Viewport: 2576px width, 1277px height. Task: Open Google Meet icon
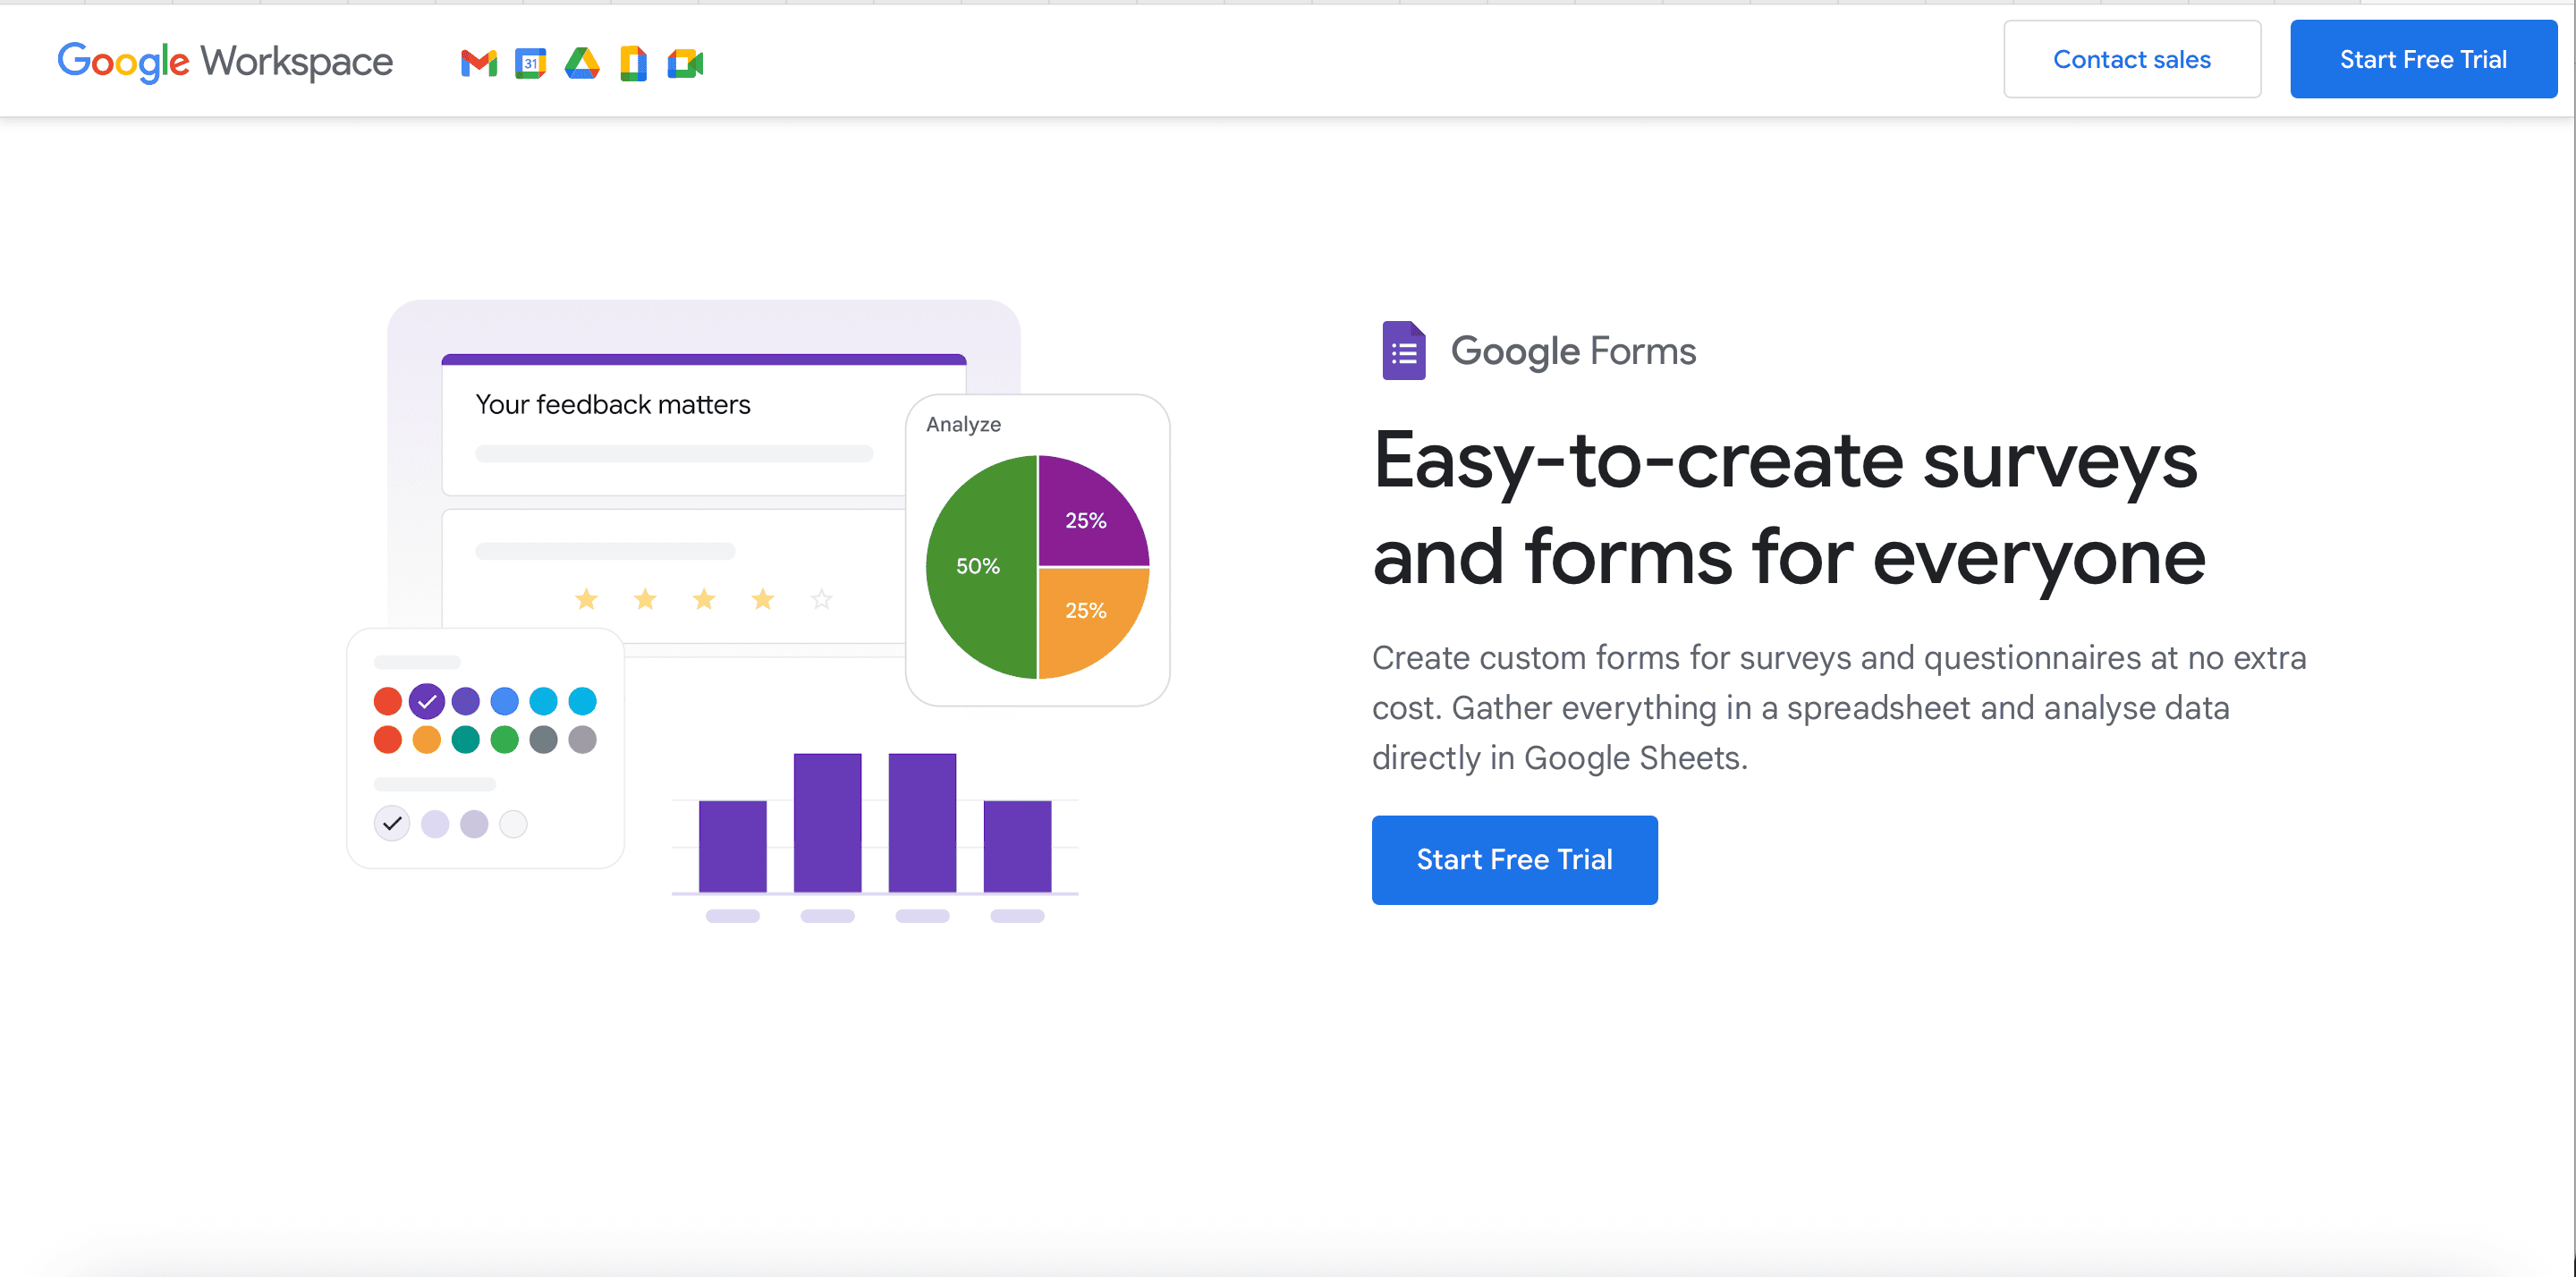tap(685, 62)
